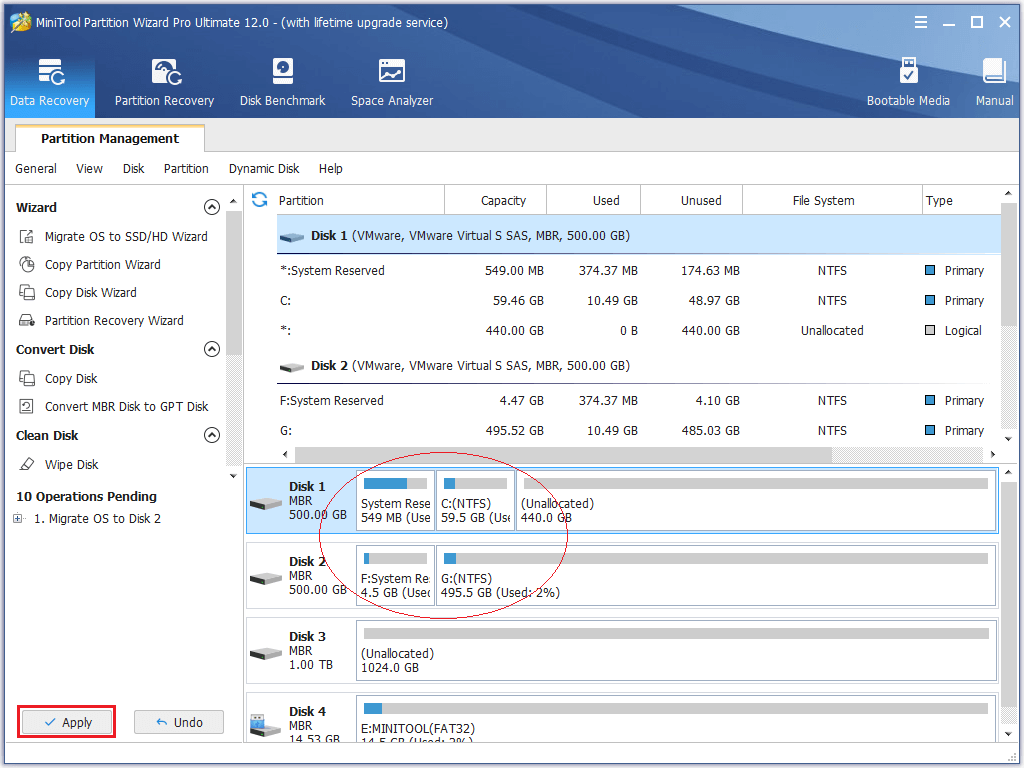
Task: Open the hamburger menu in title bar
Action: [x=920, y=22]
